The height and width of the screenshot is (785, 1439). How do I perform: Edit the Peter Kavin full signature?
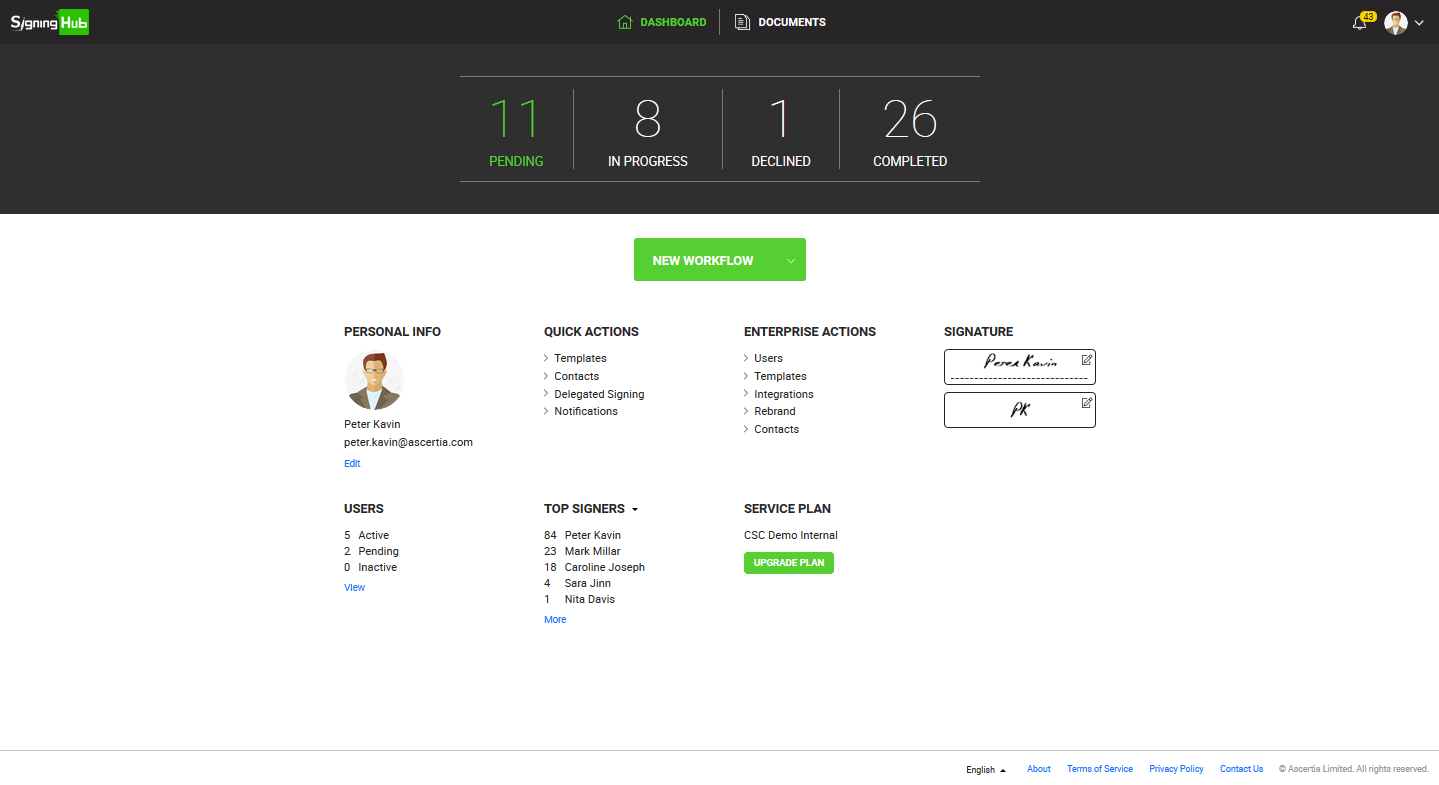tap(1086, 360)
